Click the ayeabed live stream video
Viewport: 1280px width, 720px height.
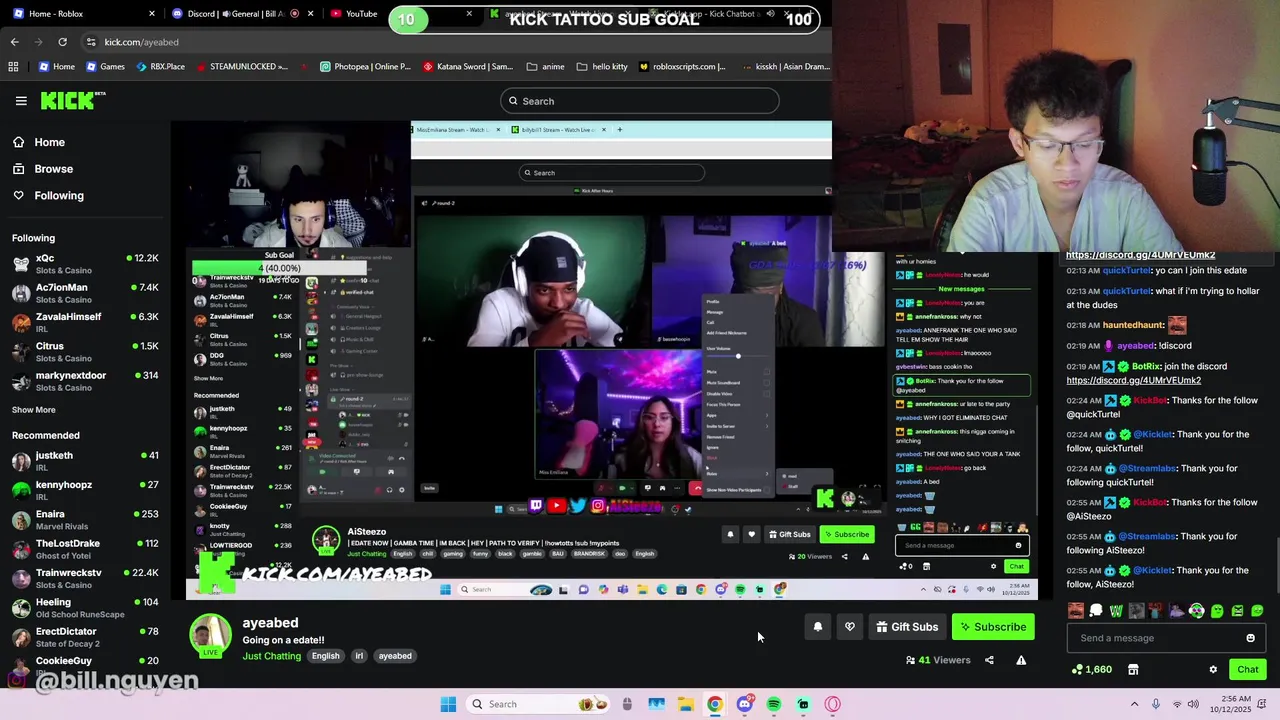[611, 360]
